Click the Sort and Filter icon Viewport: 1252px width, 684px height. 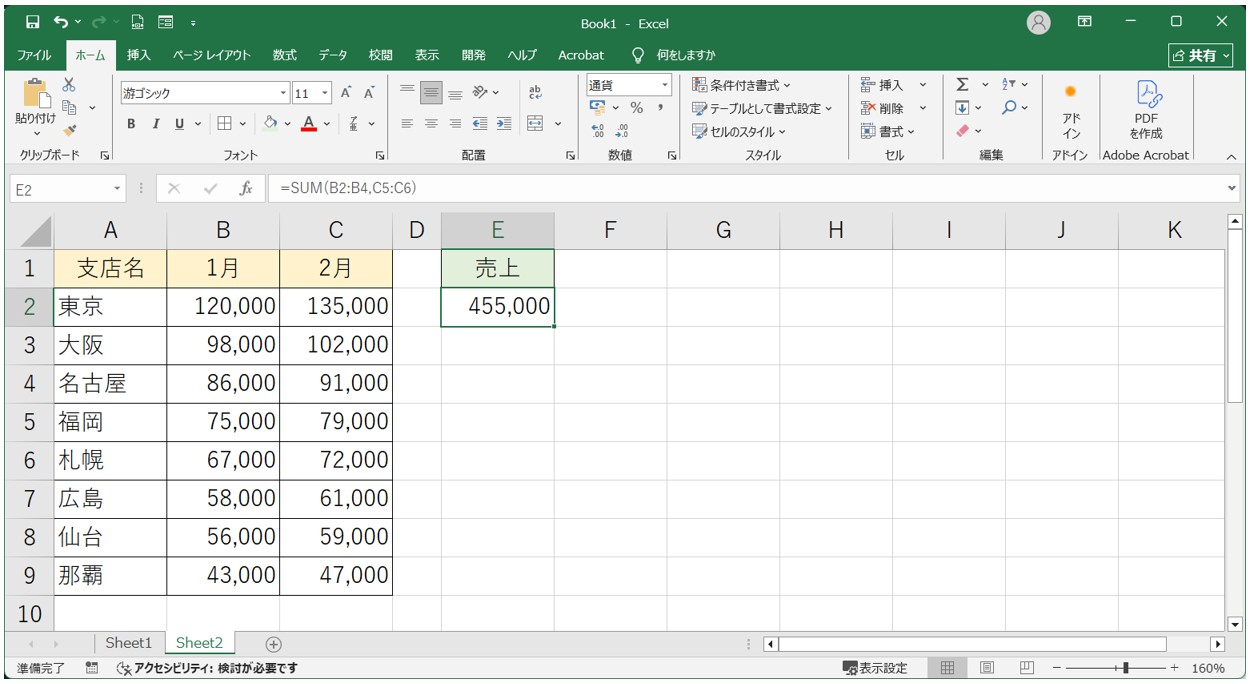pos(1008,85)
